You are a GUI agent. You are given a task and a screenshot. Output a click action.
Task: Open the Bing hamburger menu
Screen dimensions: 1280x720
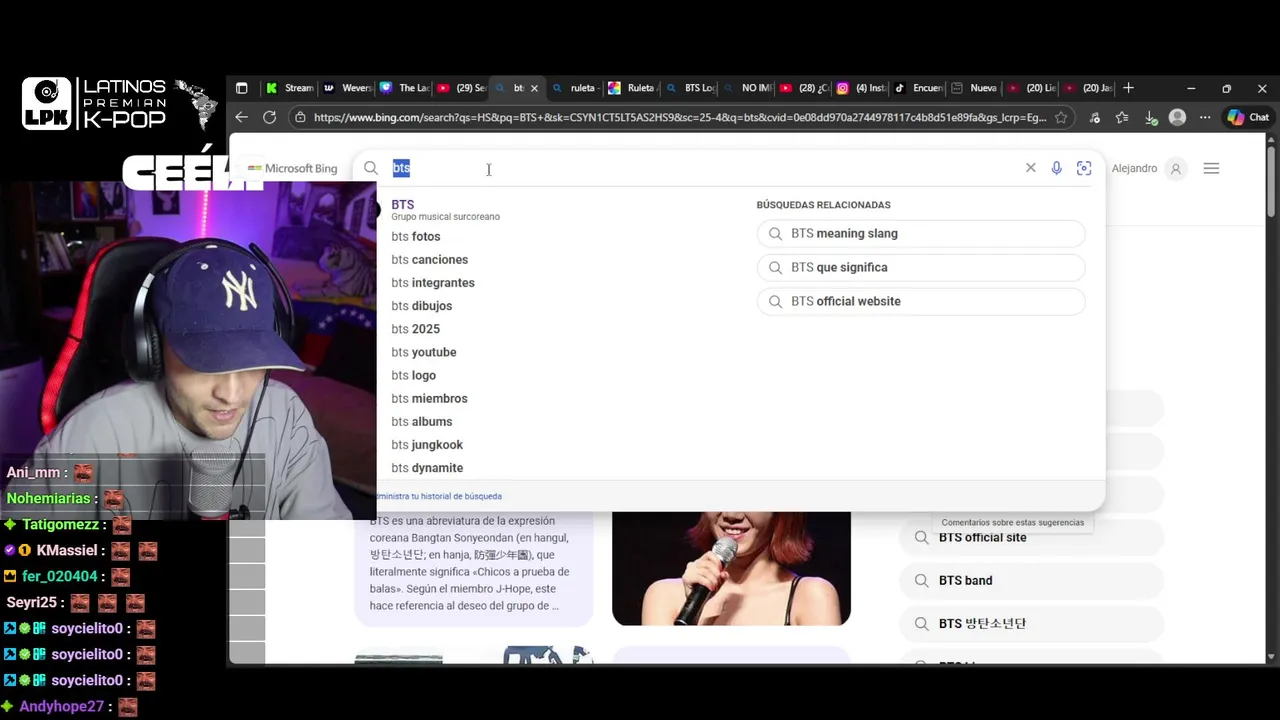(x=1211, y=168)
